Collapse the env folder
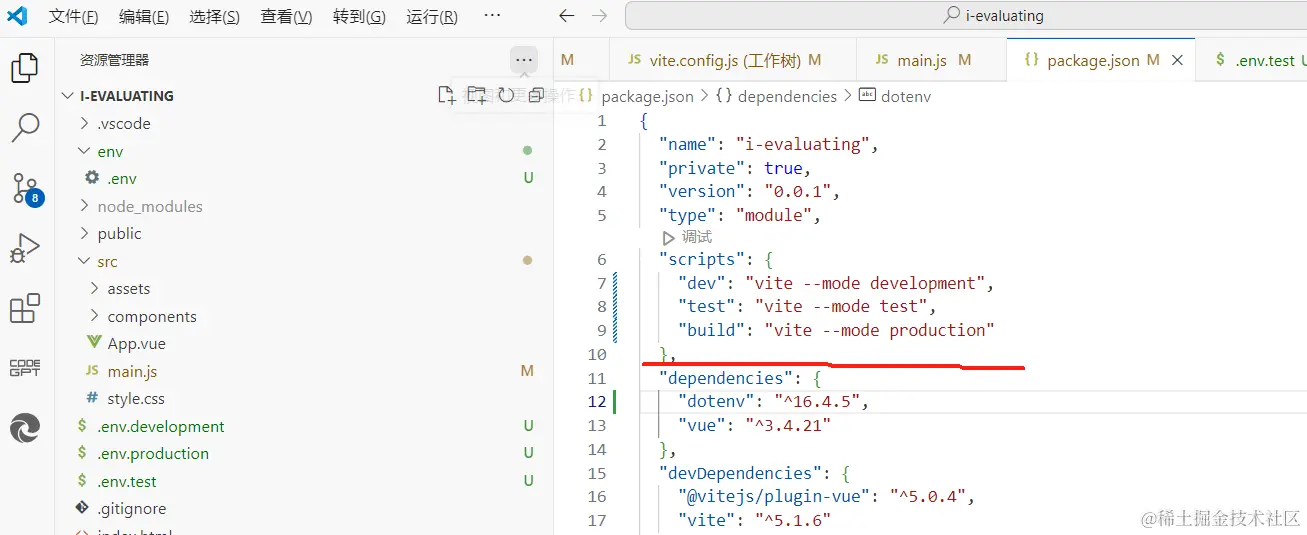 (x=84, y=151)
